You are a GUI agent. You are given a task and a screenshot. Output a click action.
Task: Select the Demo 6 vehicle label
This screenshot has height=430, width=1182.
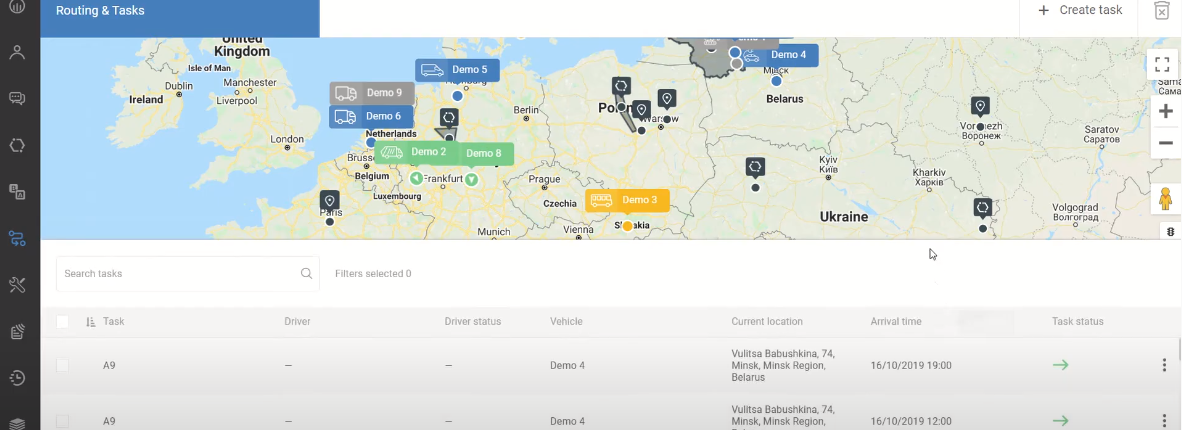pos(371,117)
